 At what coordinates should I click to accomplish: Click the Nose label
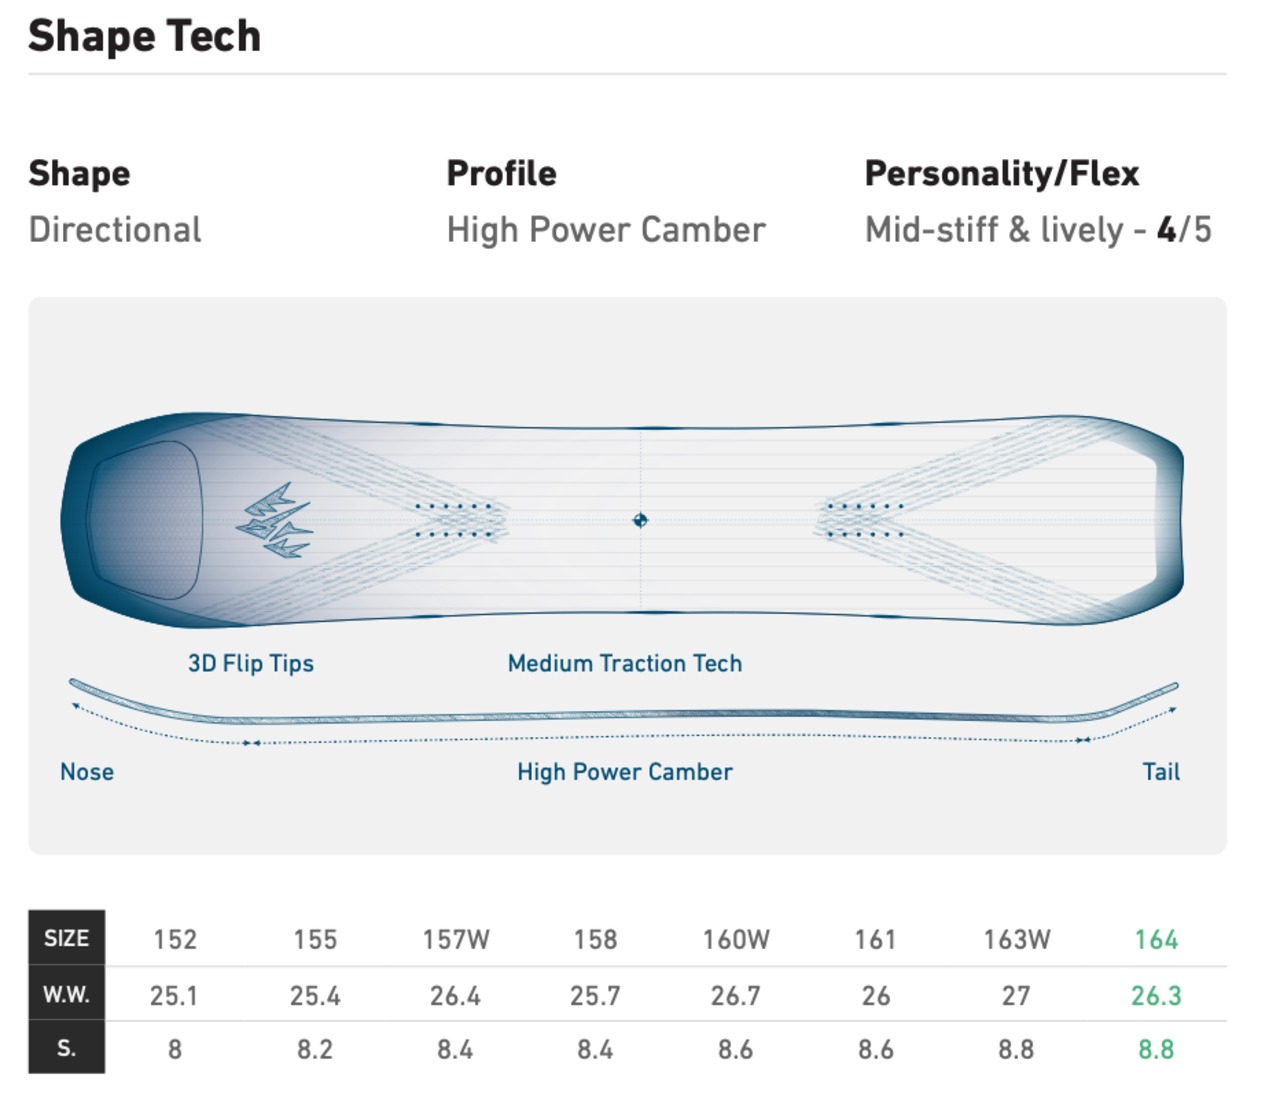click(x=87, y=772)
